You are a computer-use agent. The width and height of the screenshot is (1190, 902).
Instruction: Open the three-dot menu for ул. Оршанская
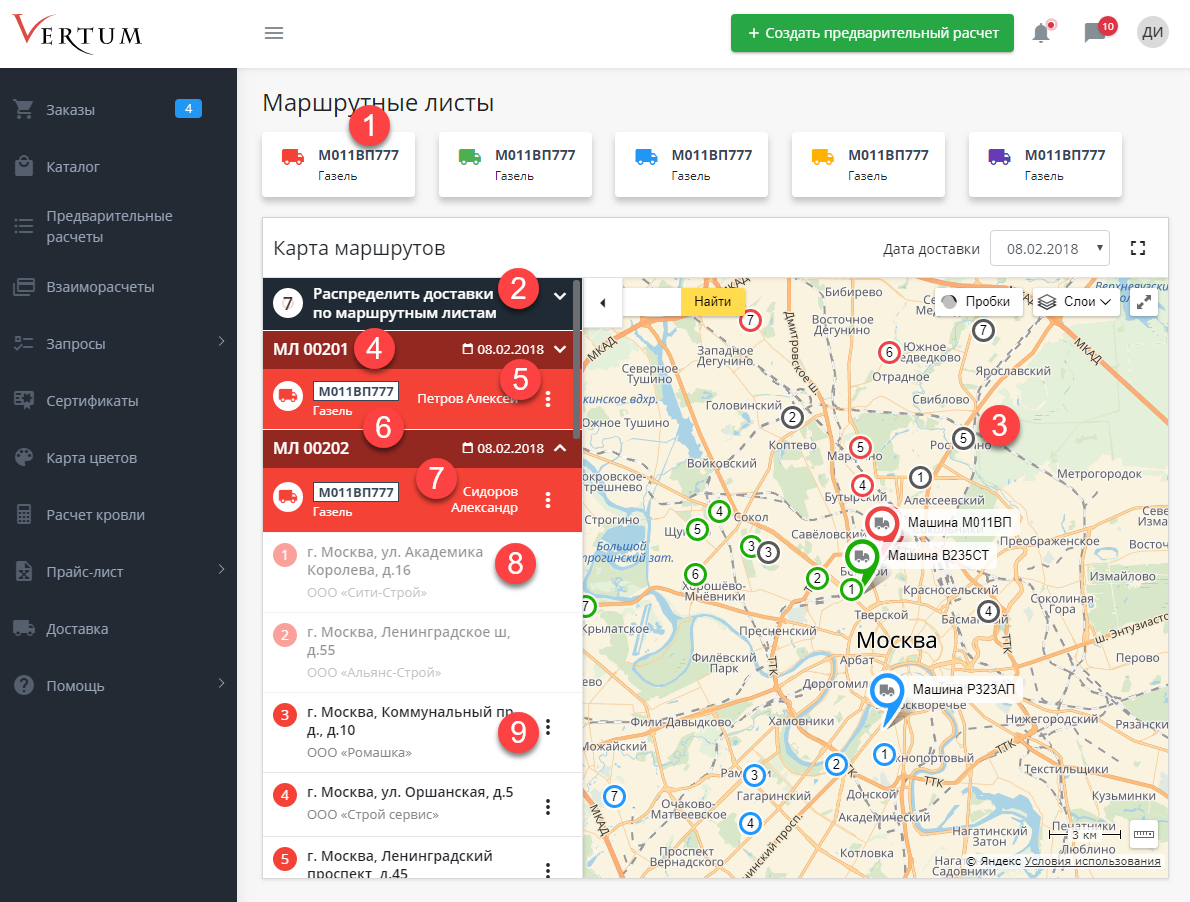[x=547, y=805]
